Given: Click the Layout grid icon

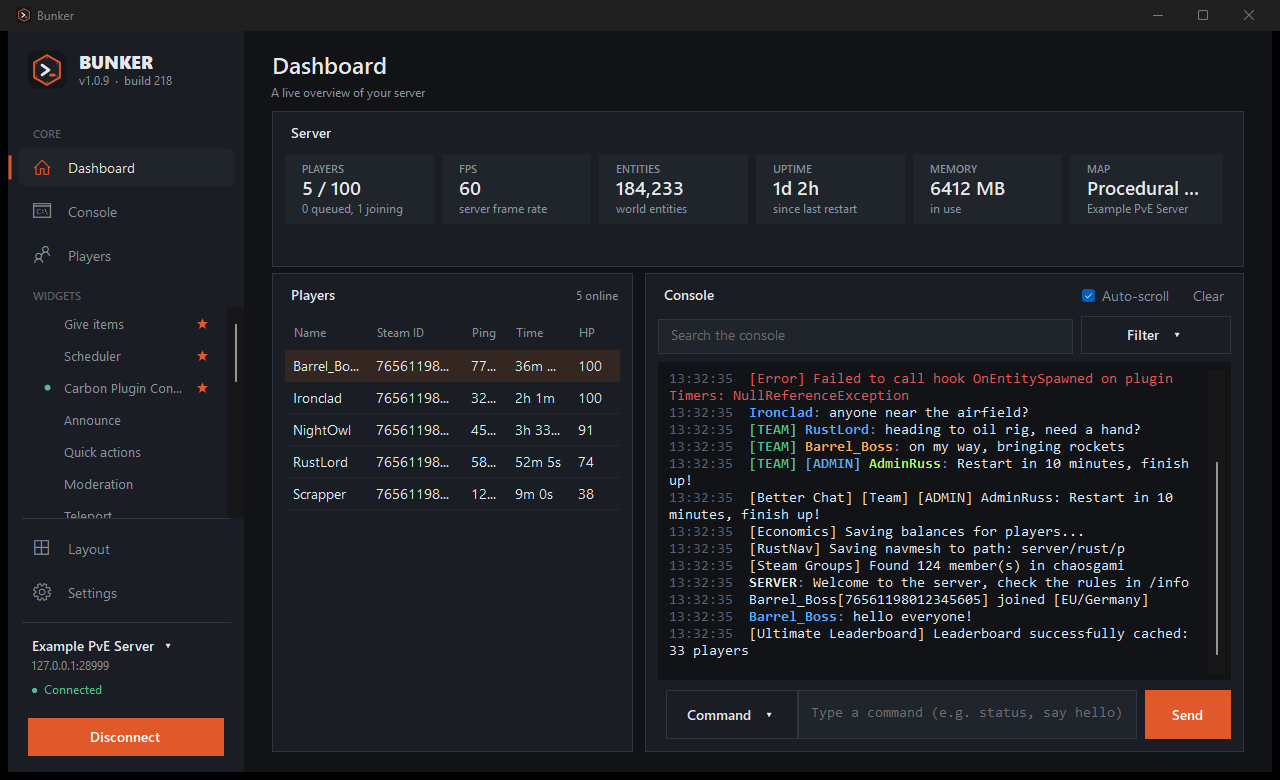Looking at the screenshot, I should pos(42,549).
